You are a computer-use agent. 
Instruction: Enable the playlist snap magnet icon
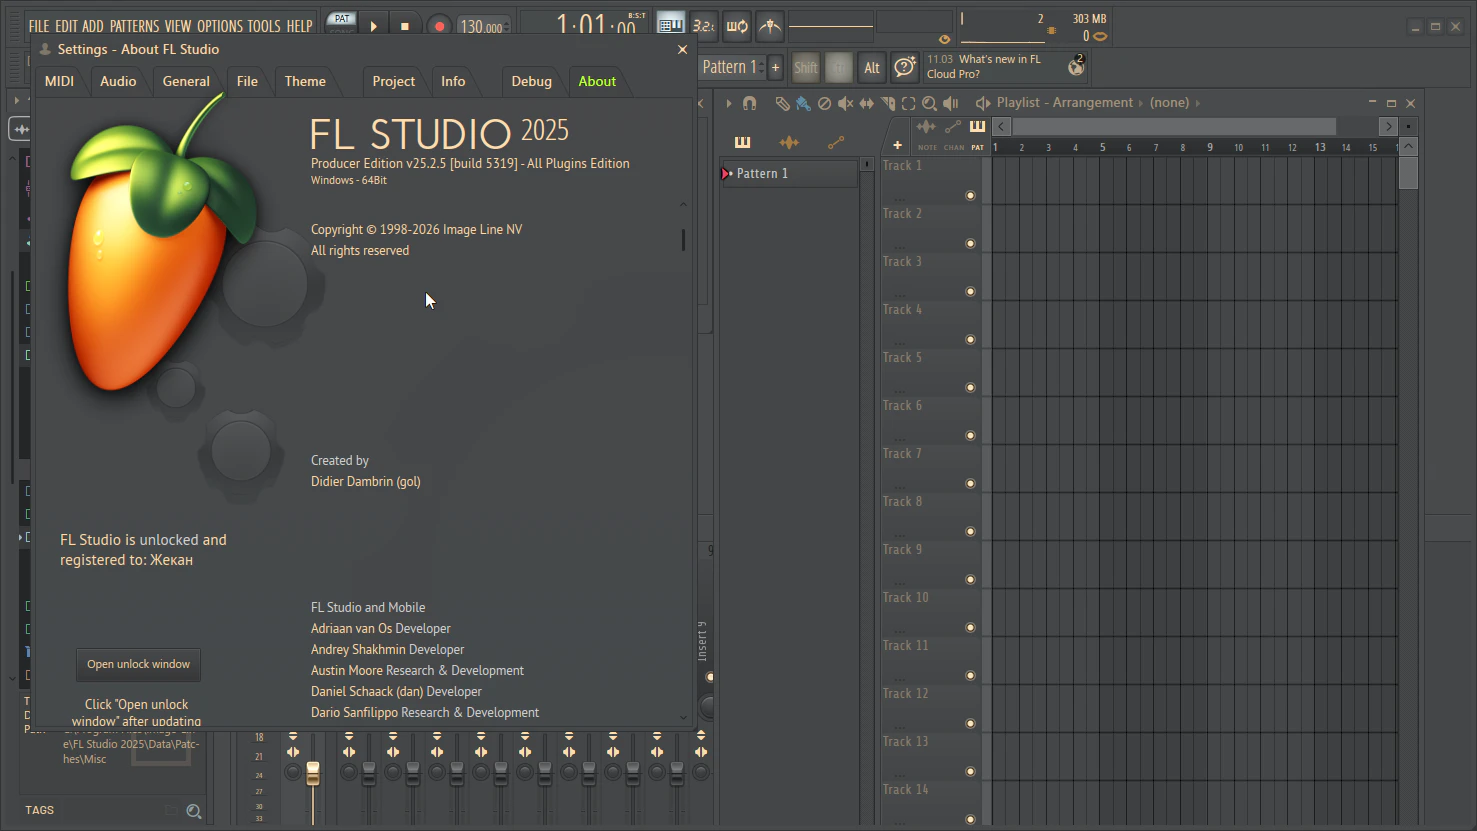(749, 103)
